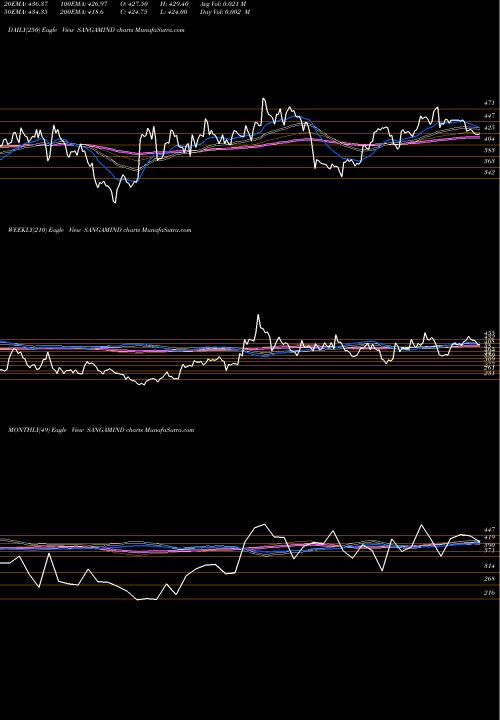Click the 404 price label on daily chart
Viewport: 500px width, 720px height.
tap(489, 139)
